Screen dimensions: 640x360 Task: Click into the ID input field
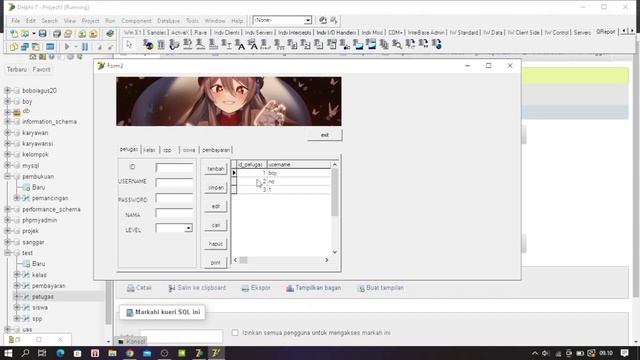point(174,168)
